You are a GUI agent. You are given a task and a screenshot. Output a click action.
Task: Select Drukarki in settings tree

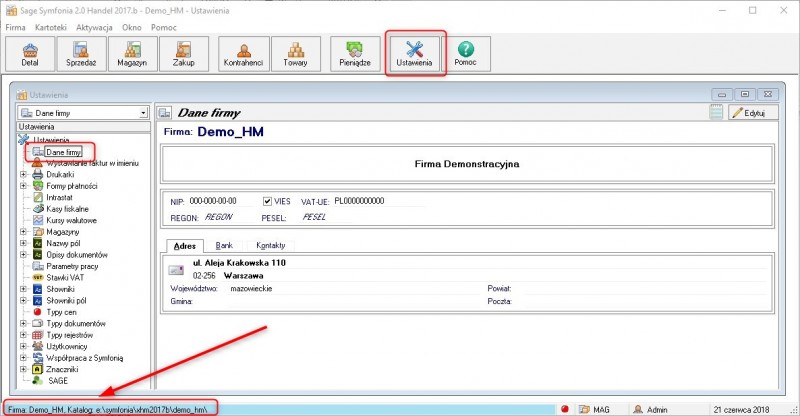click(x=60, y=175)
